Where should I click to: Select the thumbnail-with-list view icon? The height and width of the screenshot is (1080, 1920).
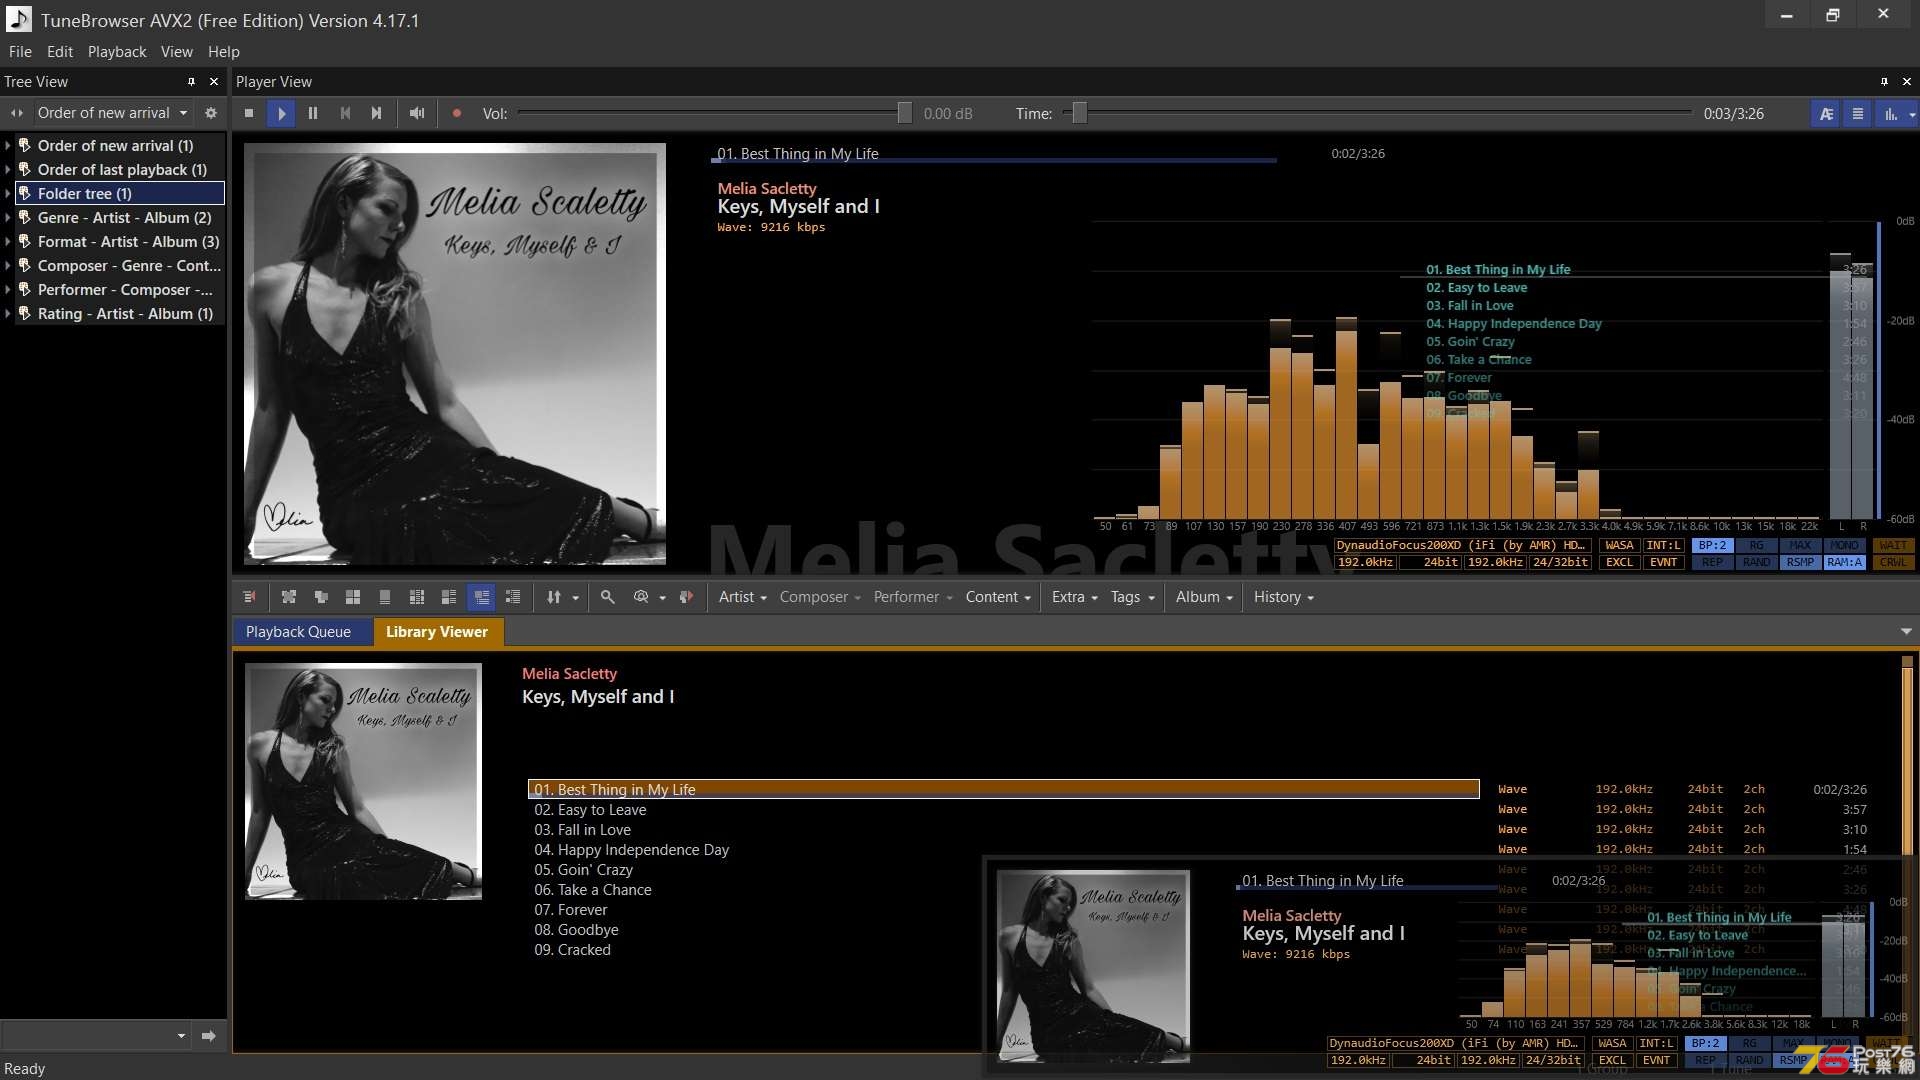point(449,597)
